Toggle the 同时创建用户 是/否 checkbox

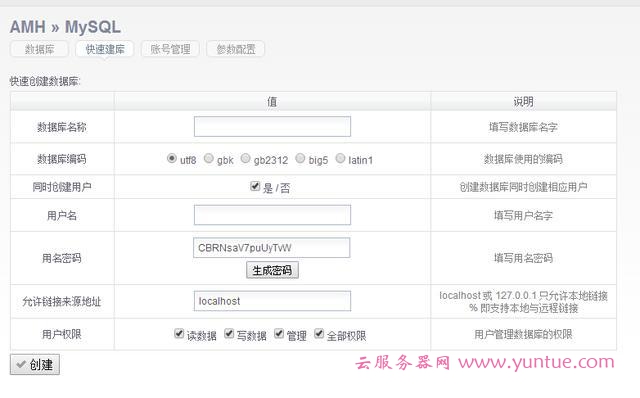coord(255,186)
